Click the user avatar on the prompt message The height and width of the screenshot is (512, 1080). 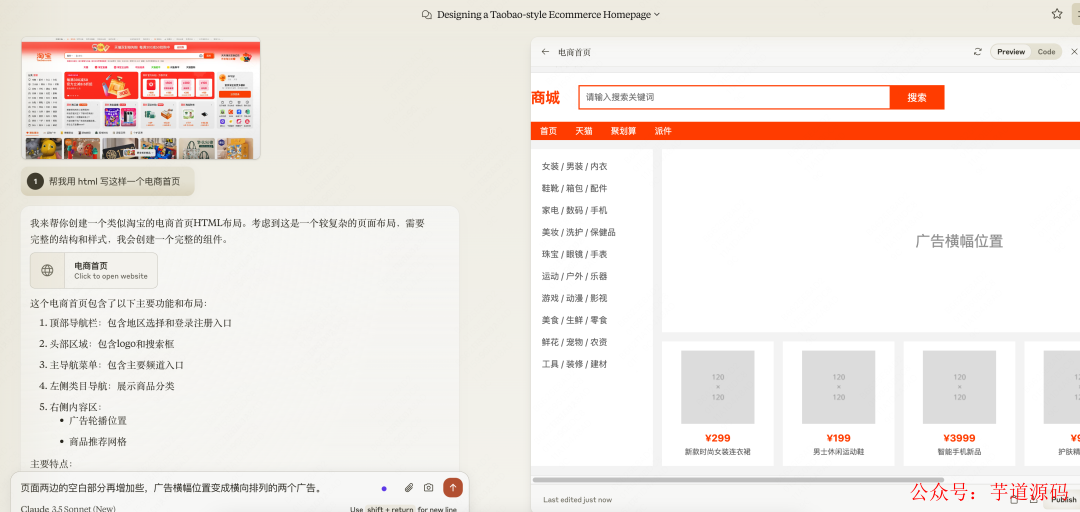[35, 181]
